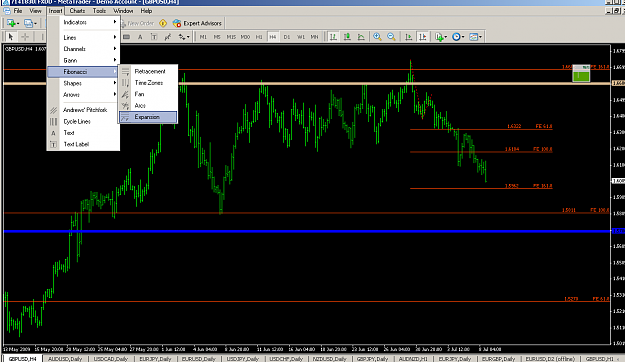
Task: Switch to AUDUSD,Daily chart tab
Action: 65,359
